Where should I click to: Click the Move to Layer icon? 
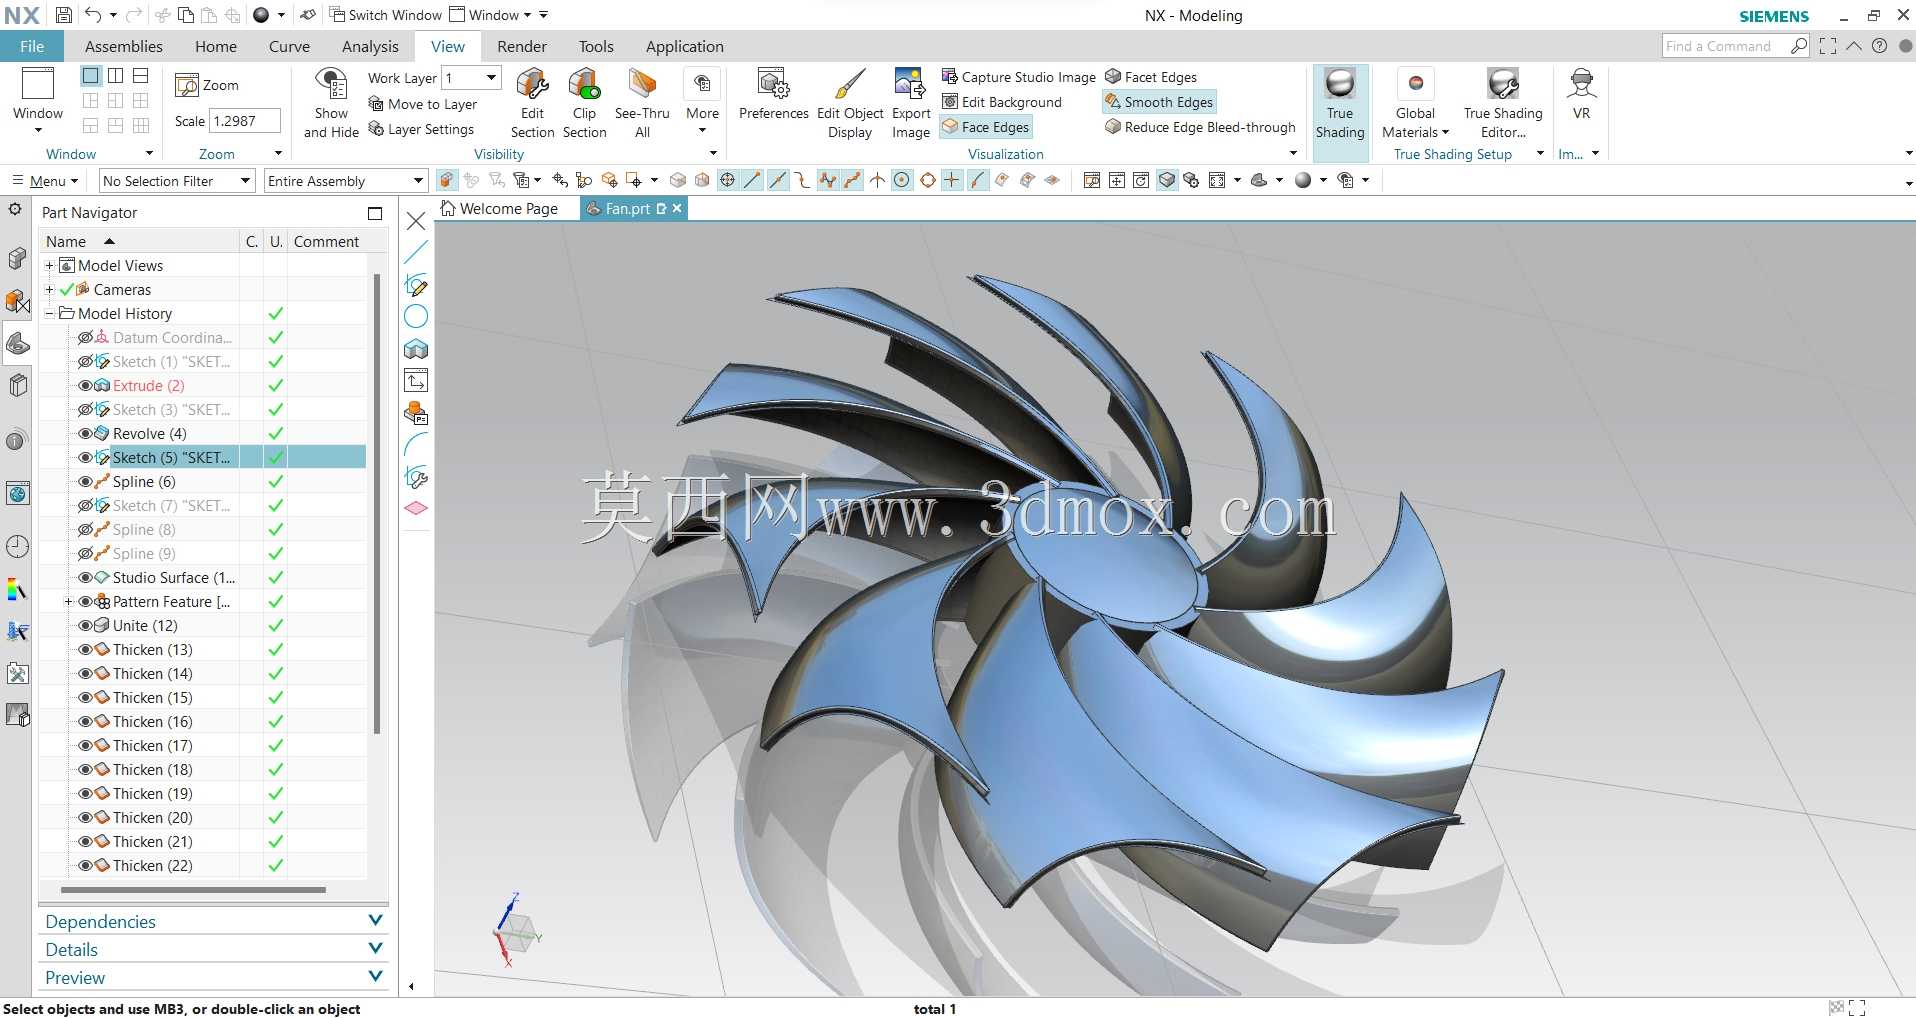[x=376, y=104]
